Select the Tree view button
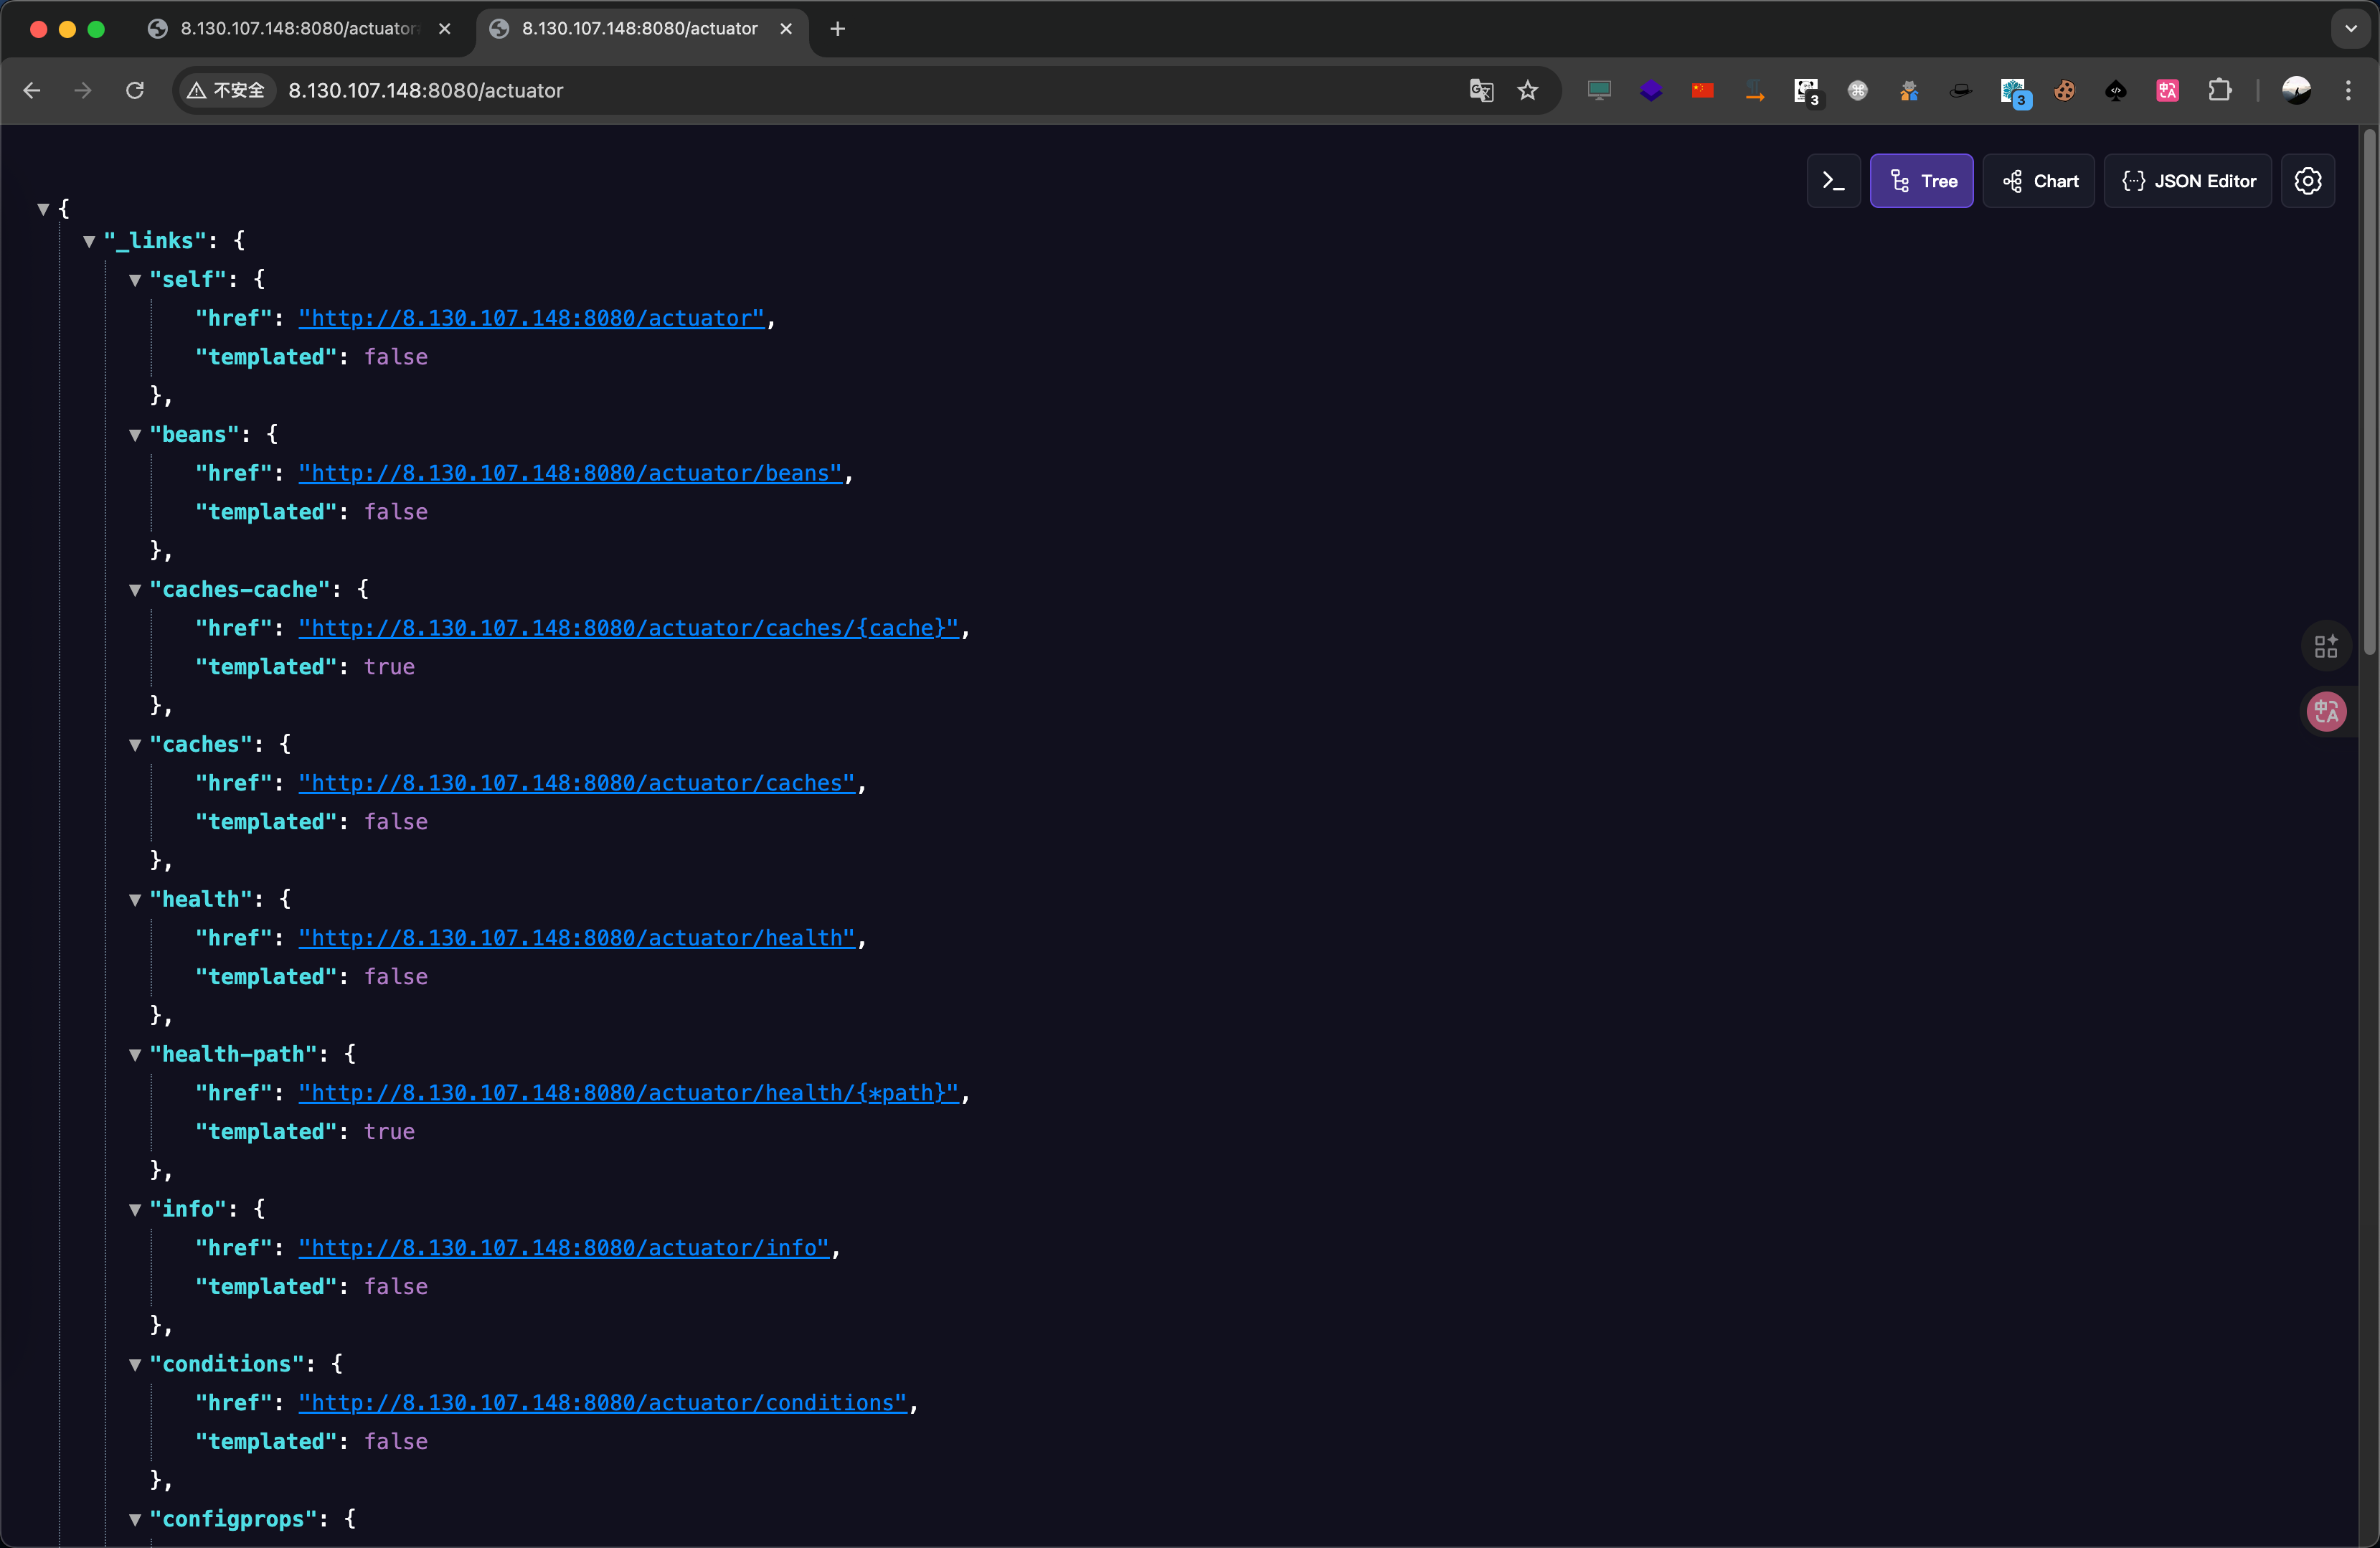The width and height of the screenshot is (2380, 1548). click(x=1921, y=181)
